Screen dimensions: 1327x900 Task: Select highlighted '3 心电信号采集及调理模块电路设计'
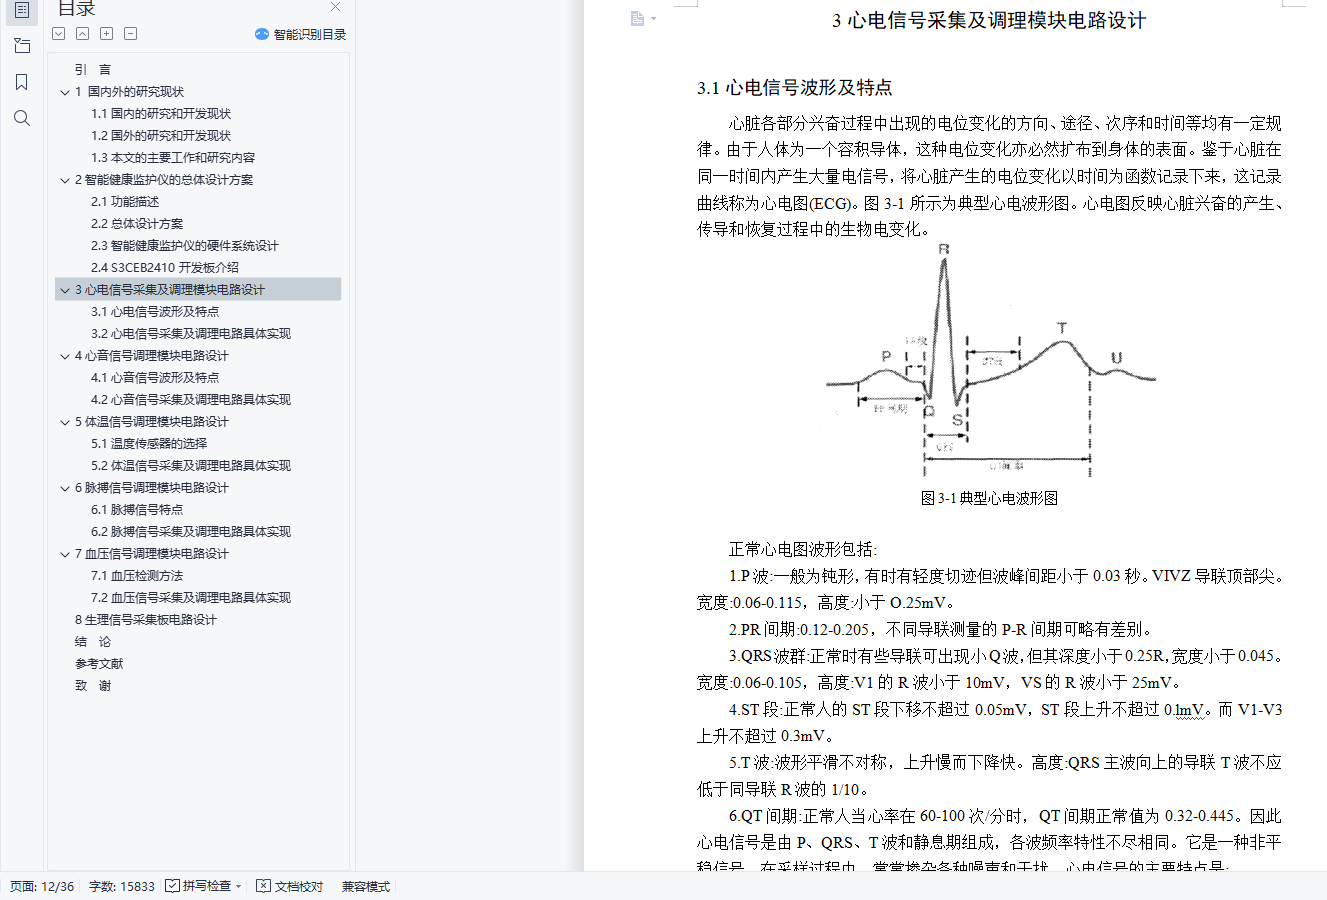click(170, 290)
